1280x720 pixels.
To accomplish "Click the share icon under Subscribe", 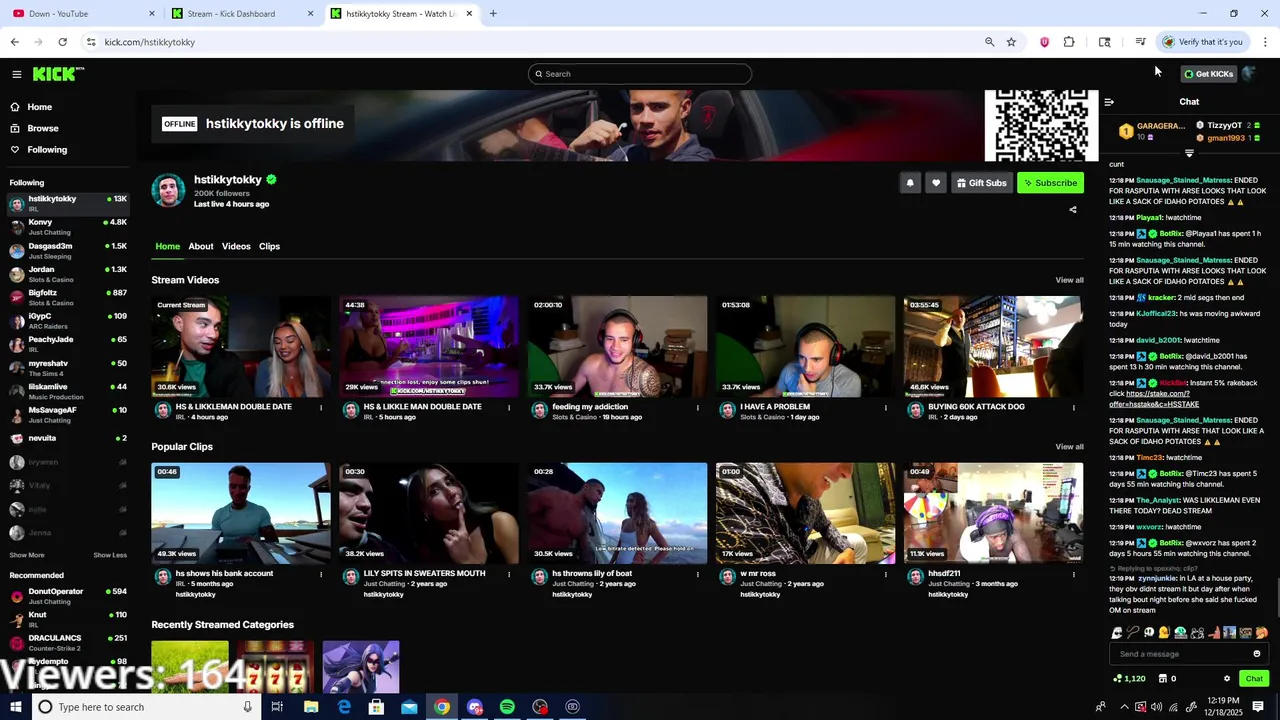I will (x=1073, y=210).
